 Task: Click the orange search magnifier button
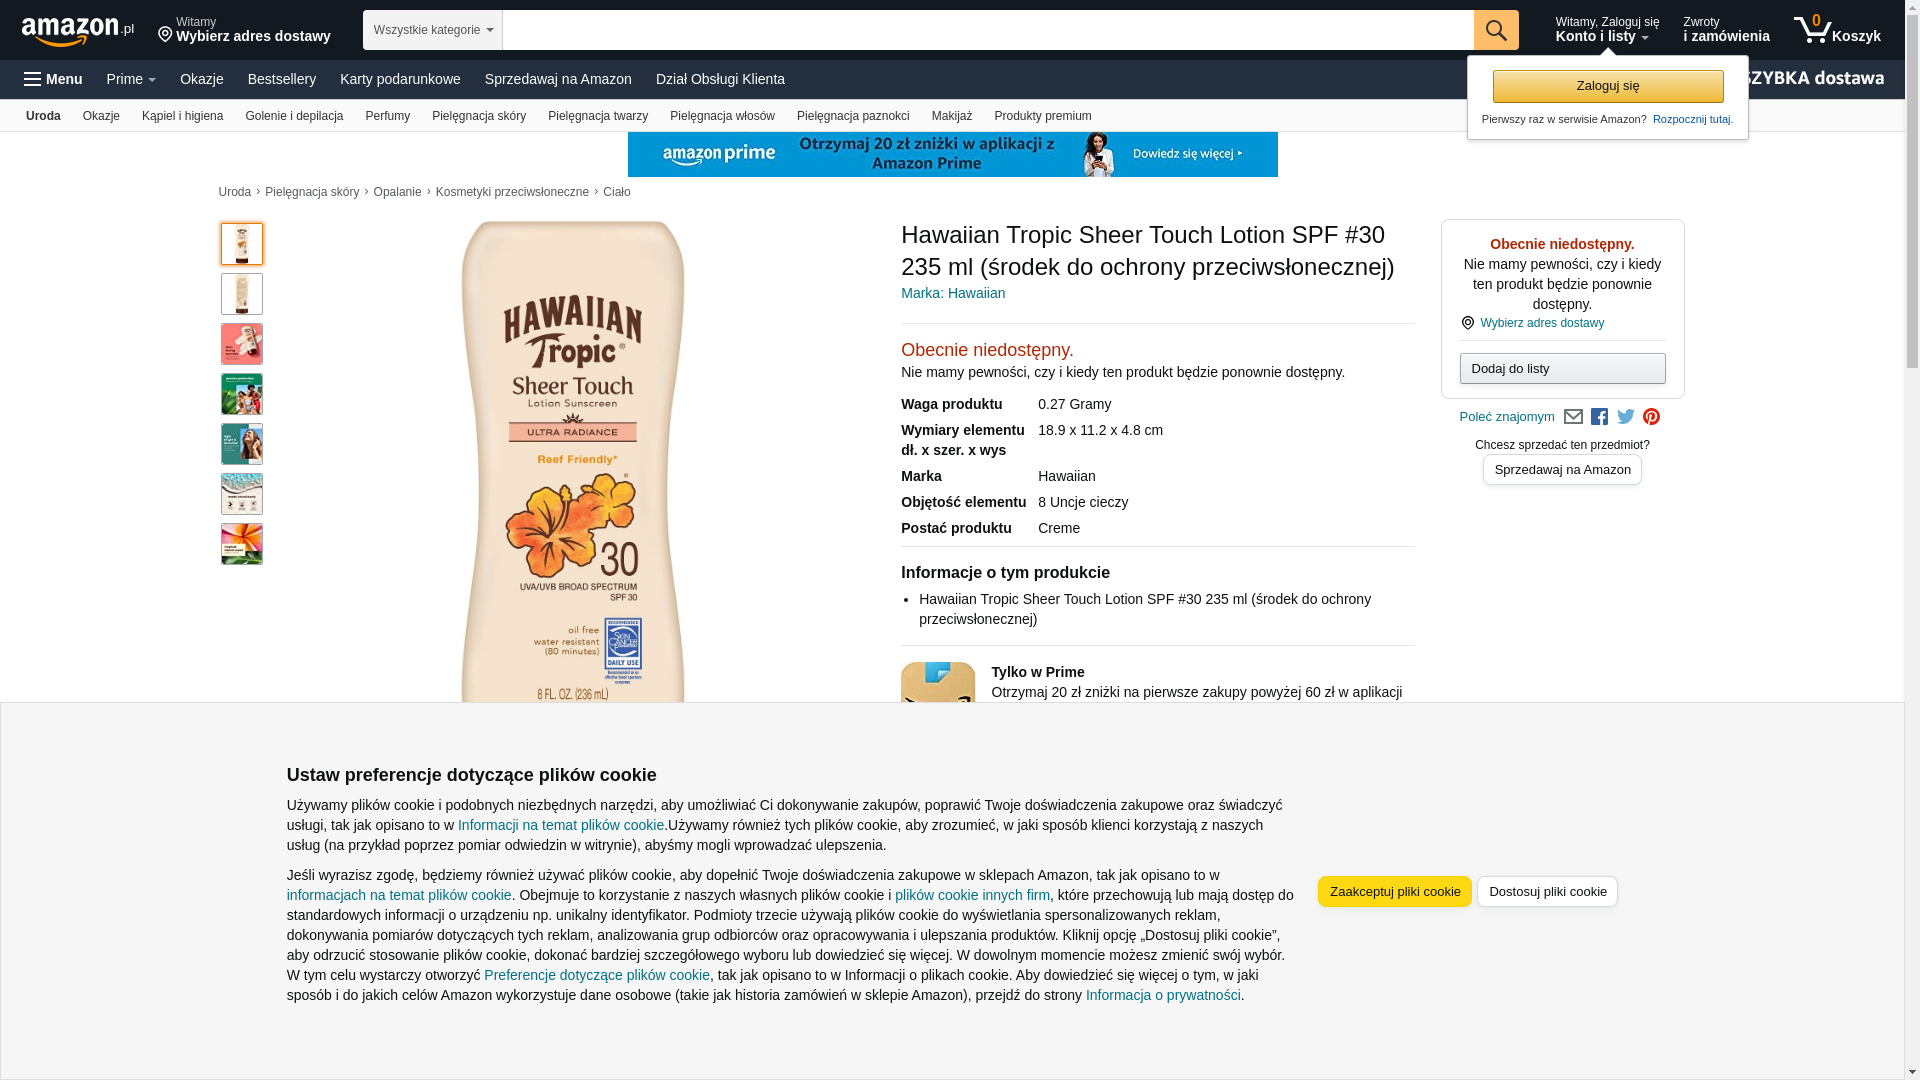tap(1496, 30)
